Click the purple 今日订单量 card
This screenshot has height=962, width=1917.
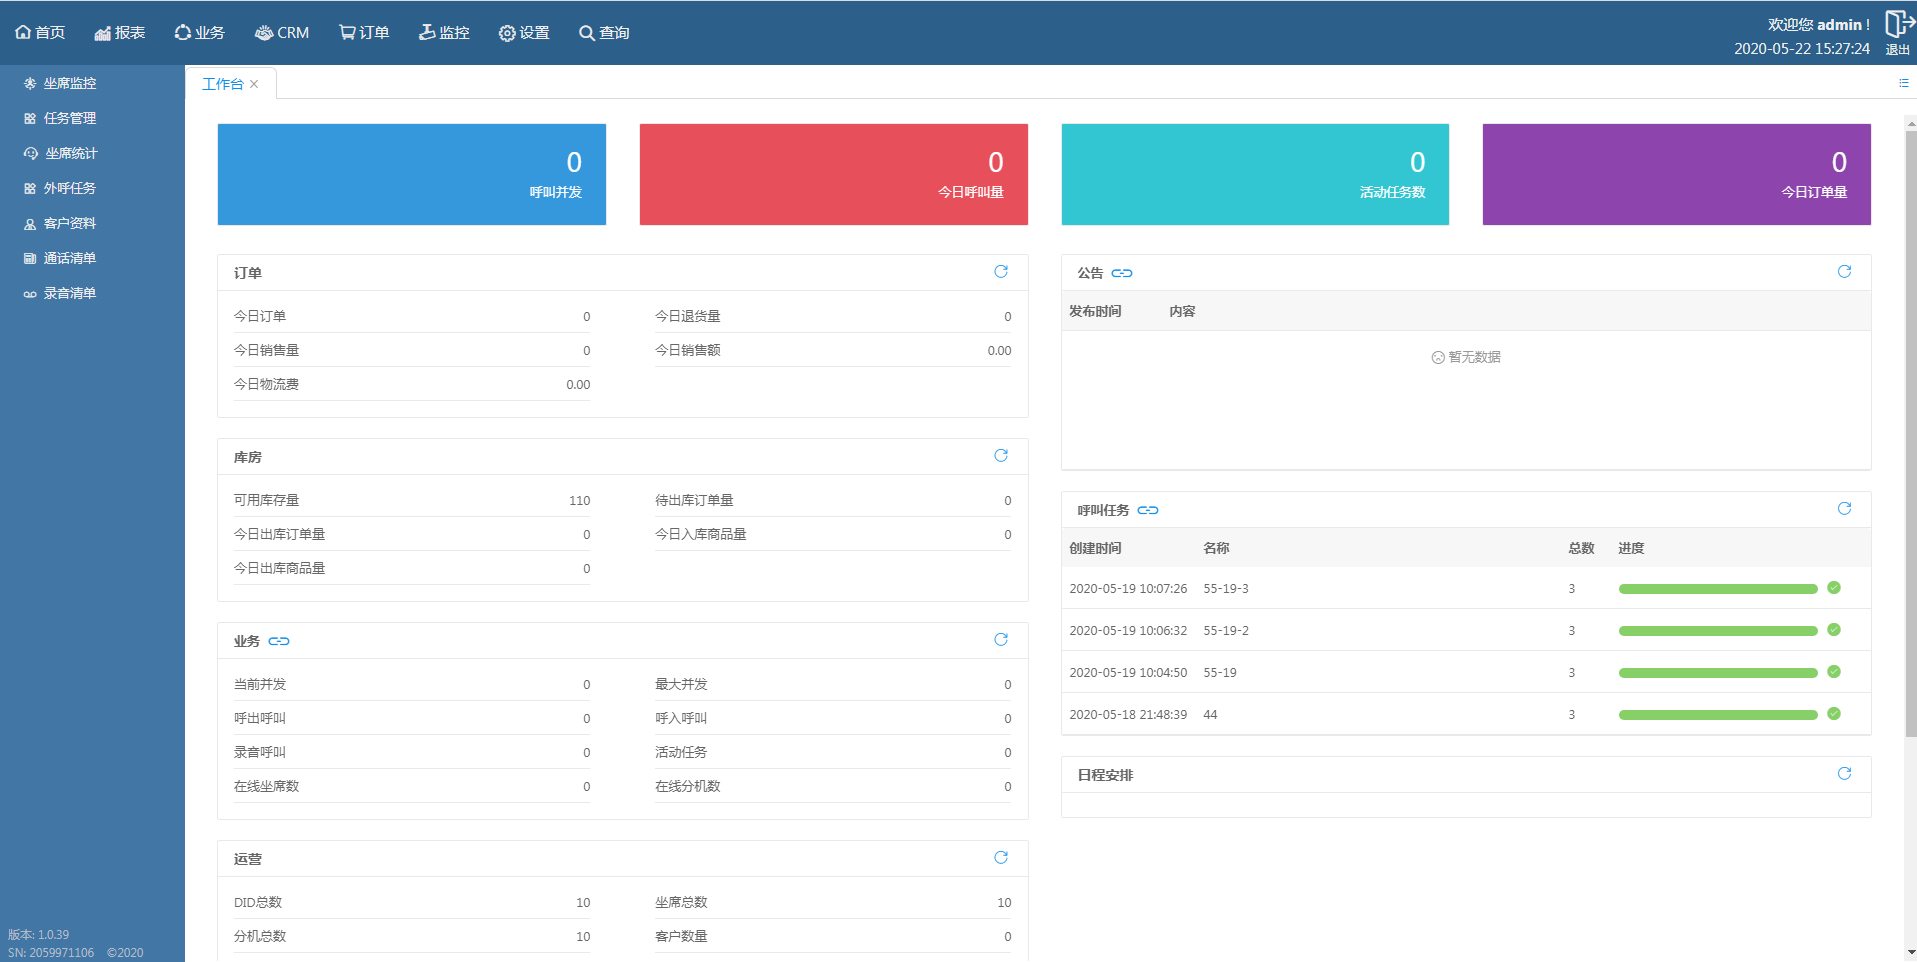pos(1676,174)
